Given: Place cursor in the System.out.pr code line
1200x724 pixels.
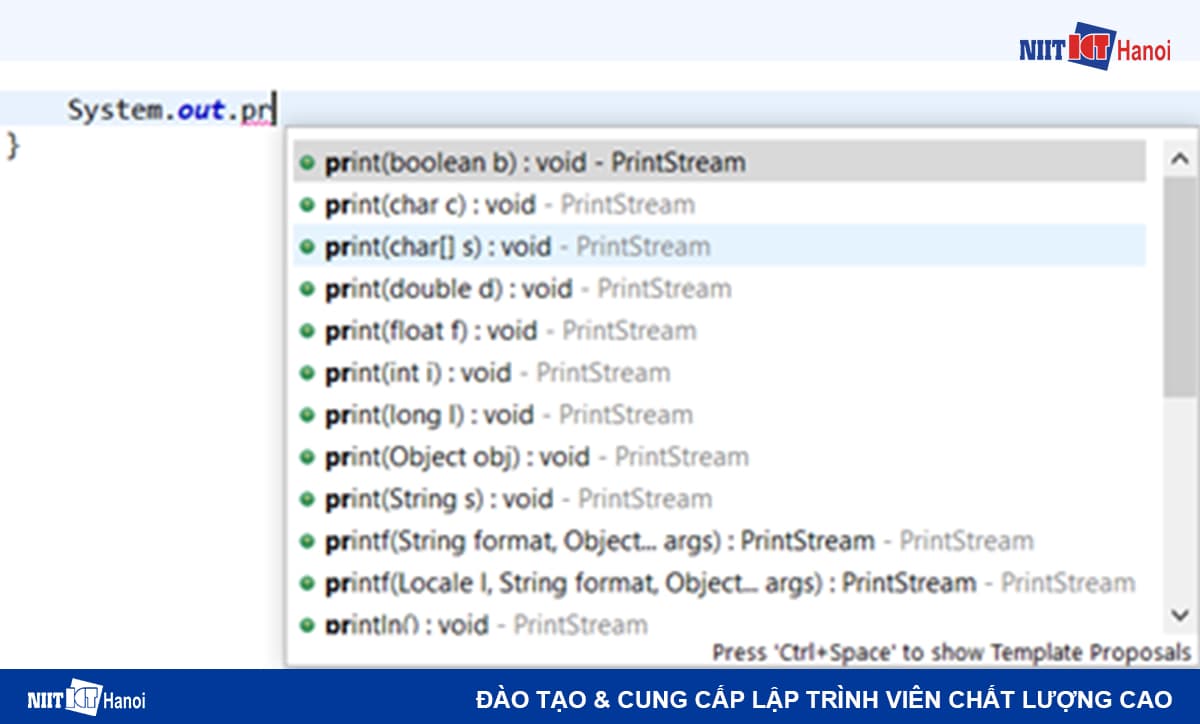Looking at the screenshot, I should (x=171, y=110).
